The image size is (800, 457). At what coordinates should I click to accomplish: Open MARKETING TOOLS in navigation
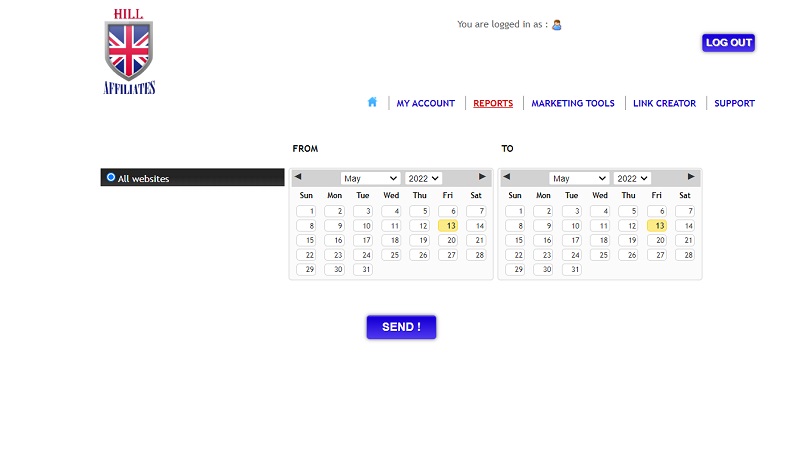click(x=573, y=103)
